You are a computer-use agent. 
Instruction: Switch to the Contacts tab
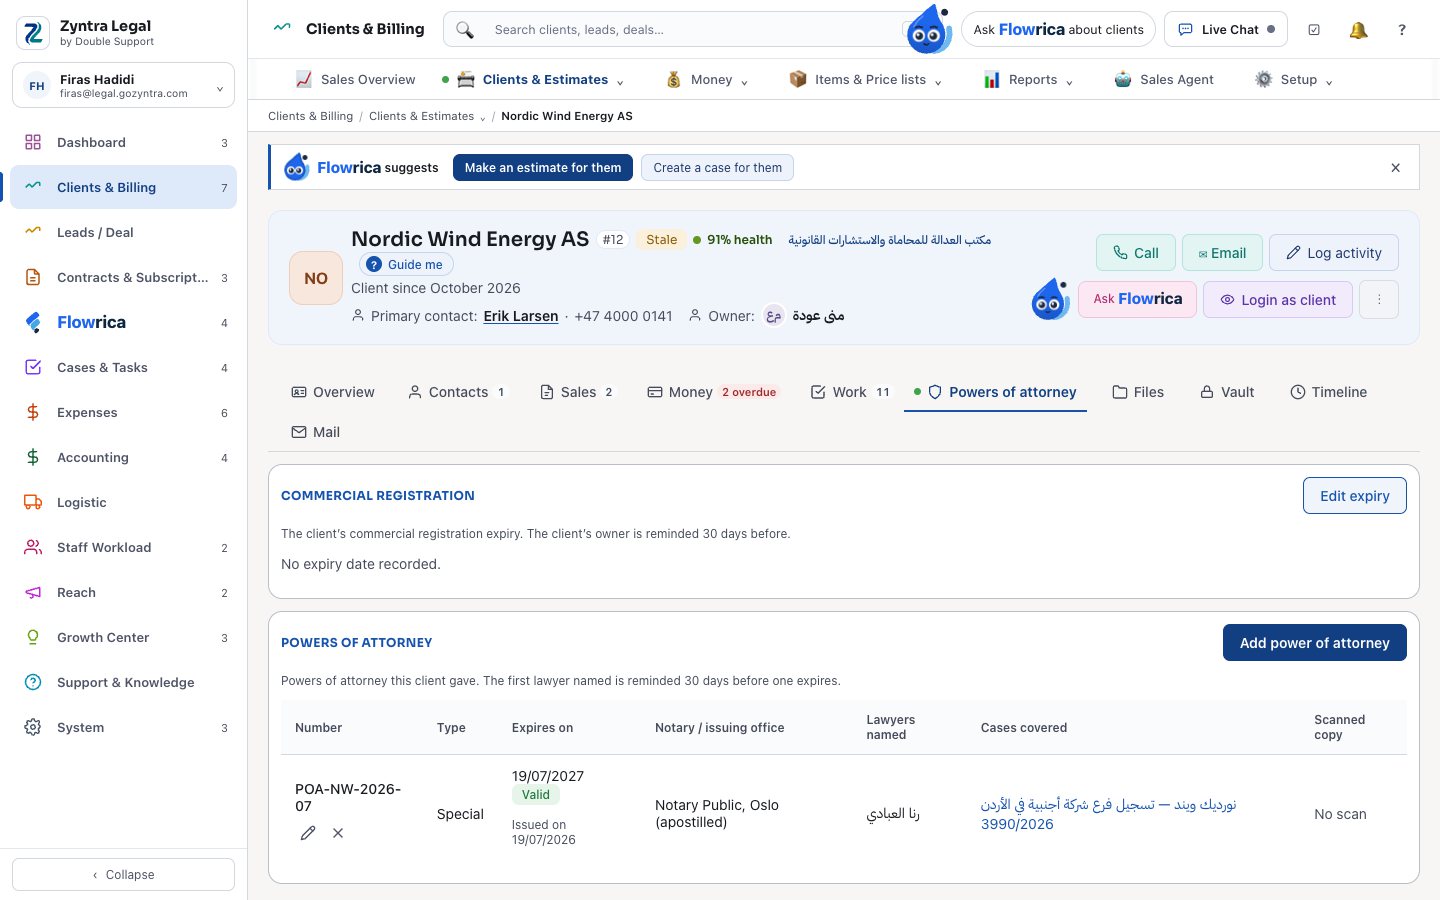[457, 392]
